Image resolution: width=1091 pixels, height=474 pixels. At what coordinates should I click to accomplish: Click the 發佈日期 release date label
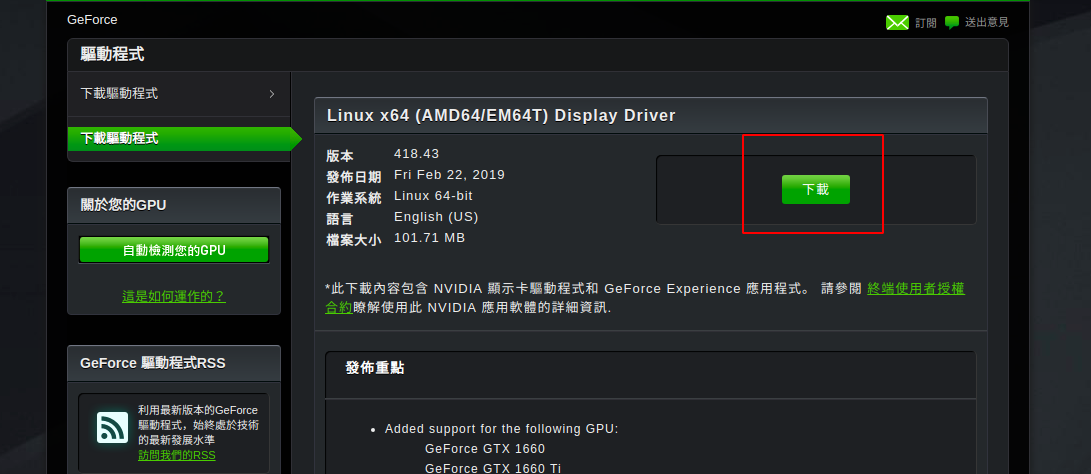pos(353,177)
